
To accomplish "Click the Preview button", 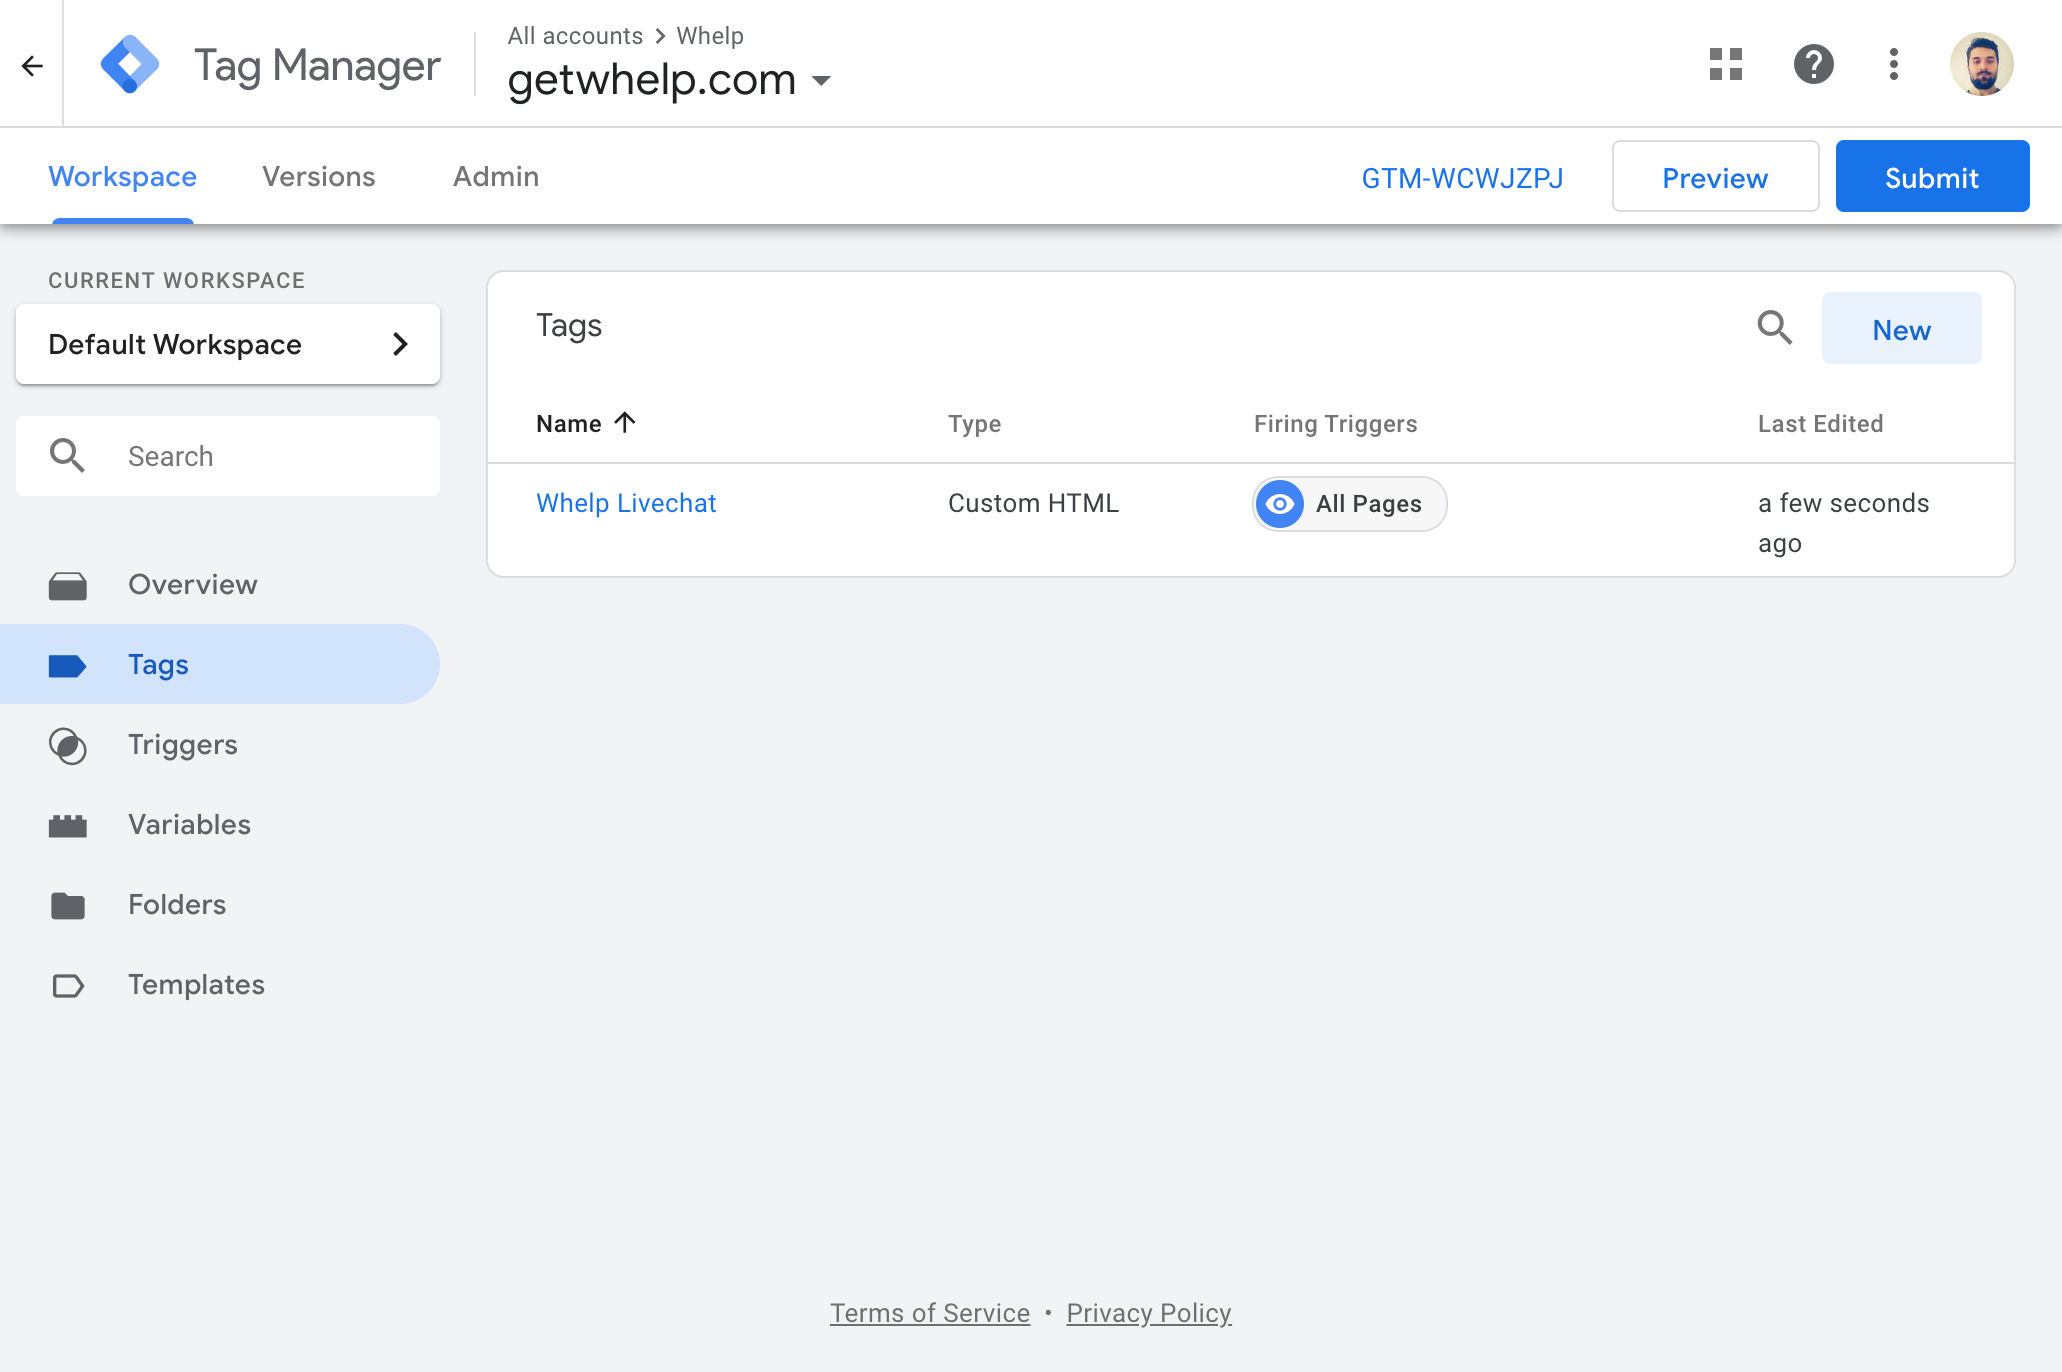I will point(1715,177).
